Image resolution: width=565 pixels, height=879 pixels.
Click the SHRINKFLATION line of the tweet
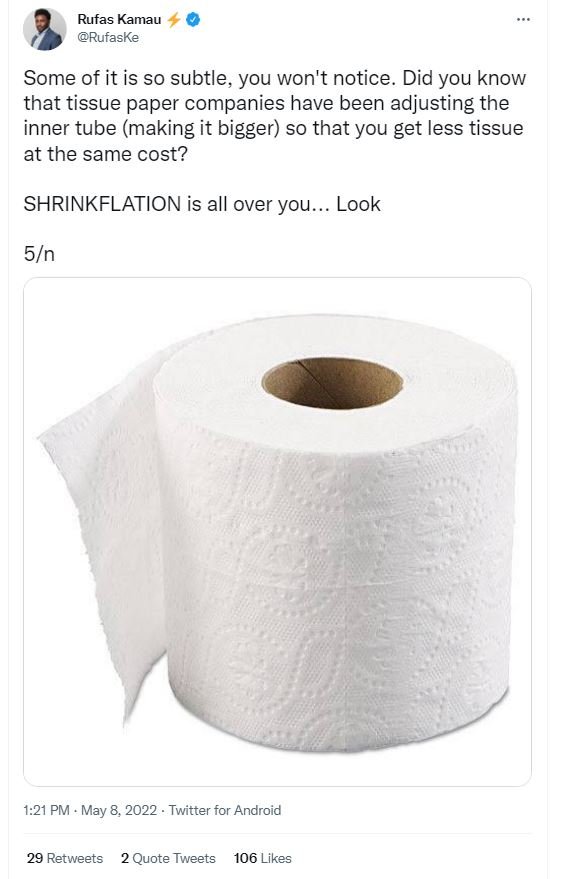tap(202, 204)
